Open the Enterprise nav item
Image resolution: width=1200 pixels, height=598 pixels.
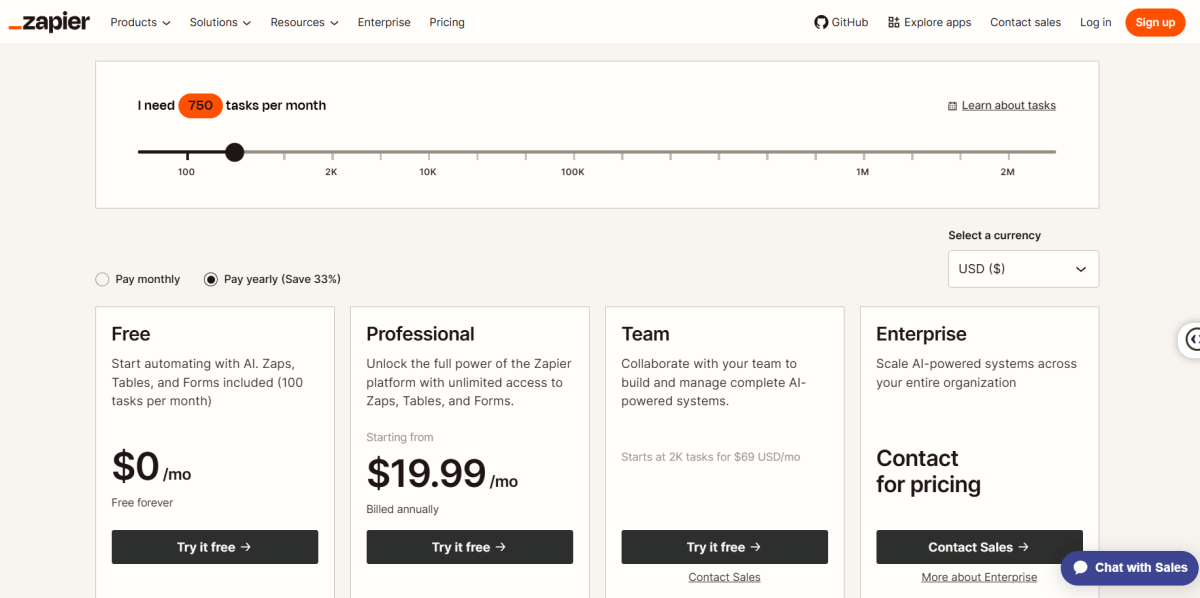click(384, 22)
